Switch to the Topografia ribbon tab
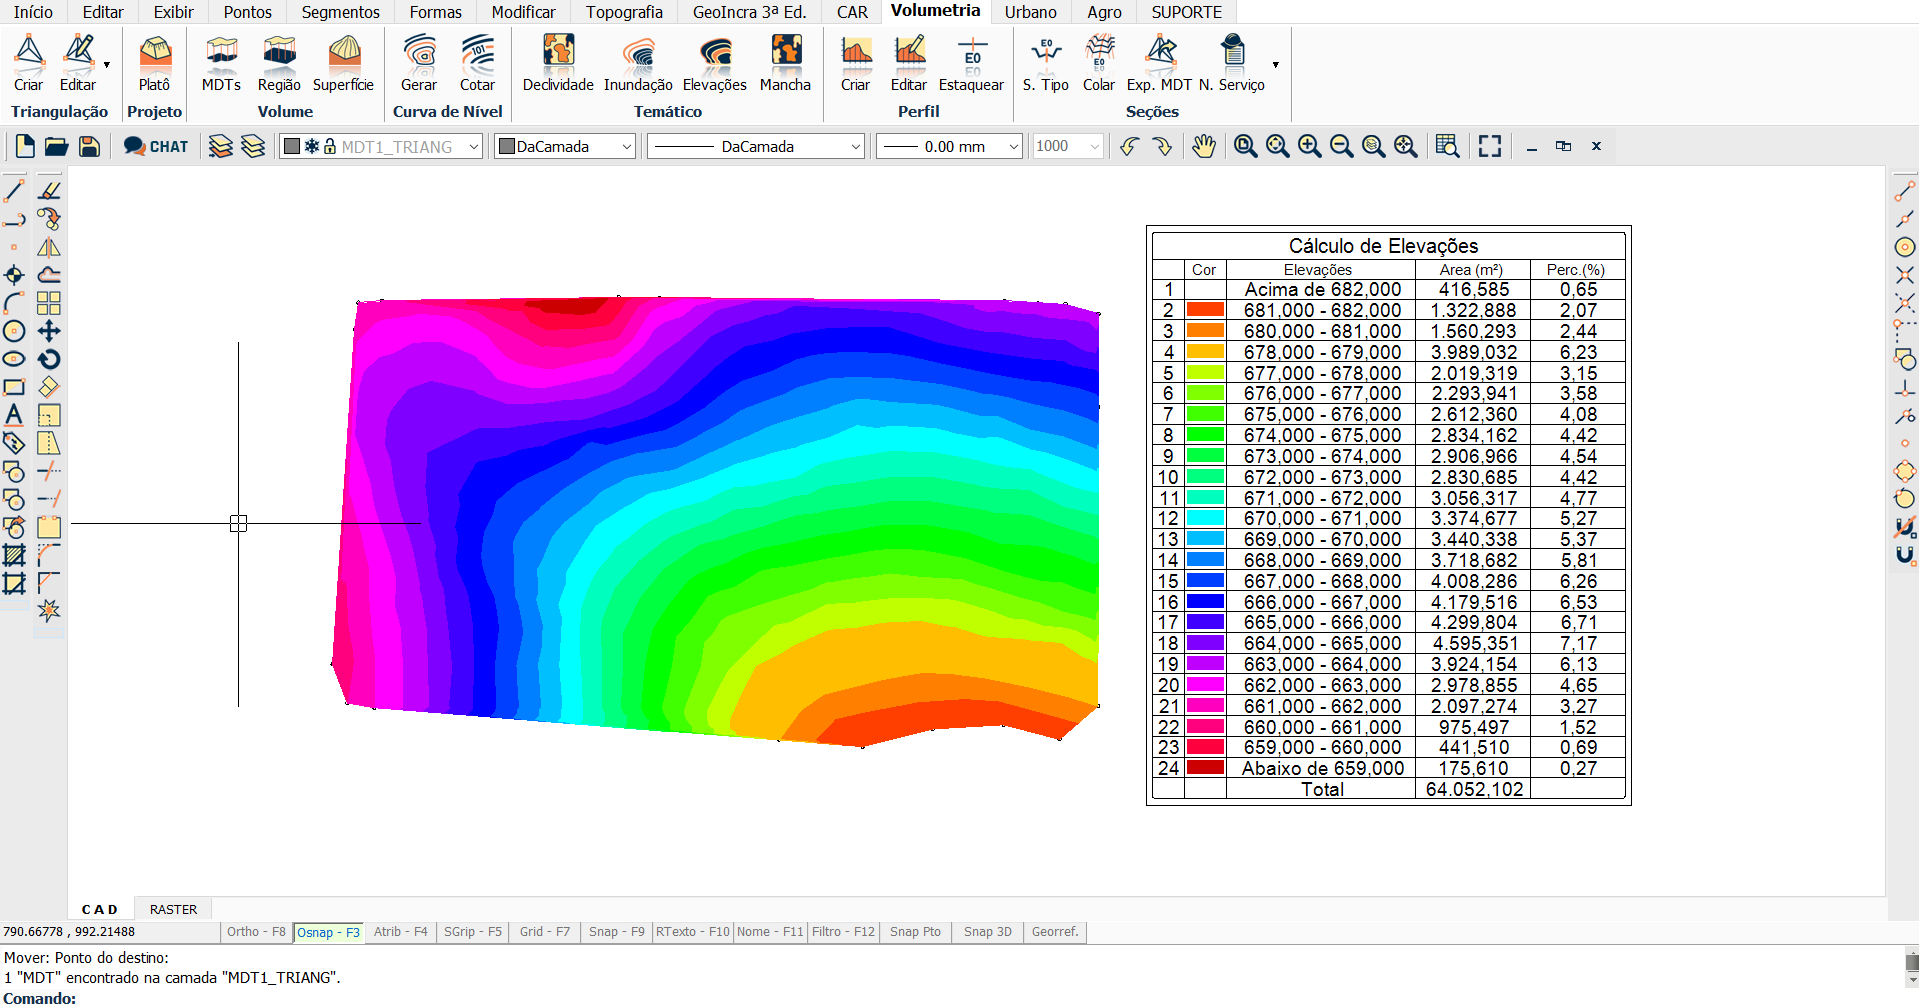Viewport: 1919px width, 1004px height. tap(624, 12)
